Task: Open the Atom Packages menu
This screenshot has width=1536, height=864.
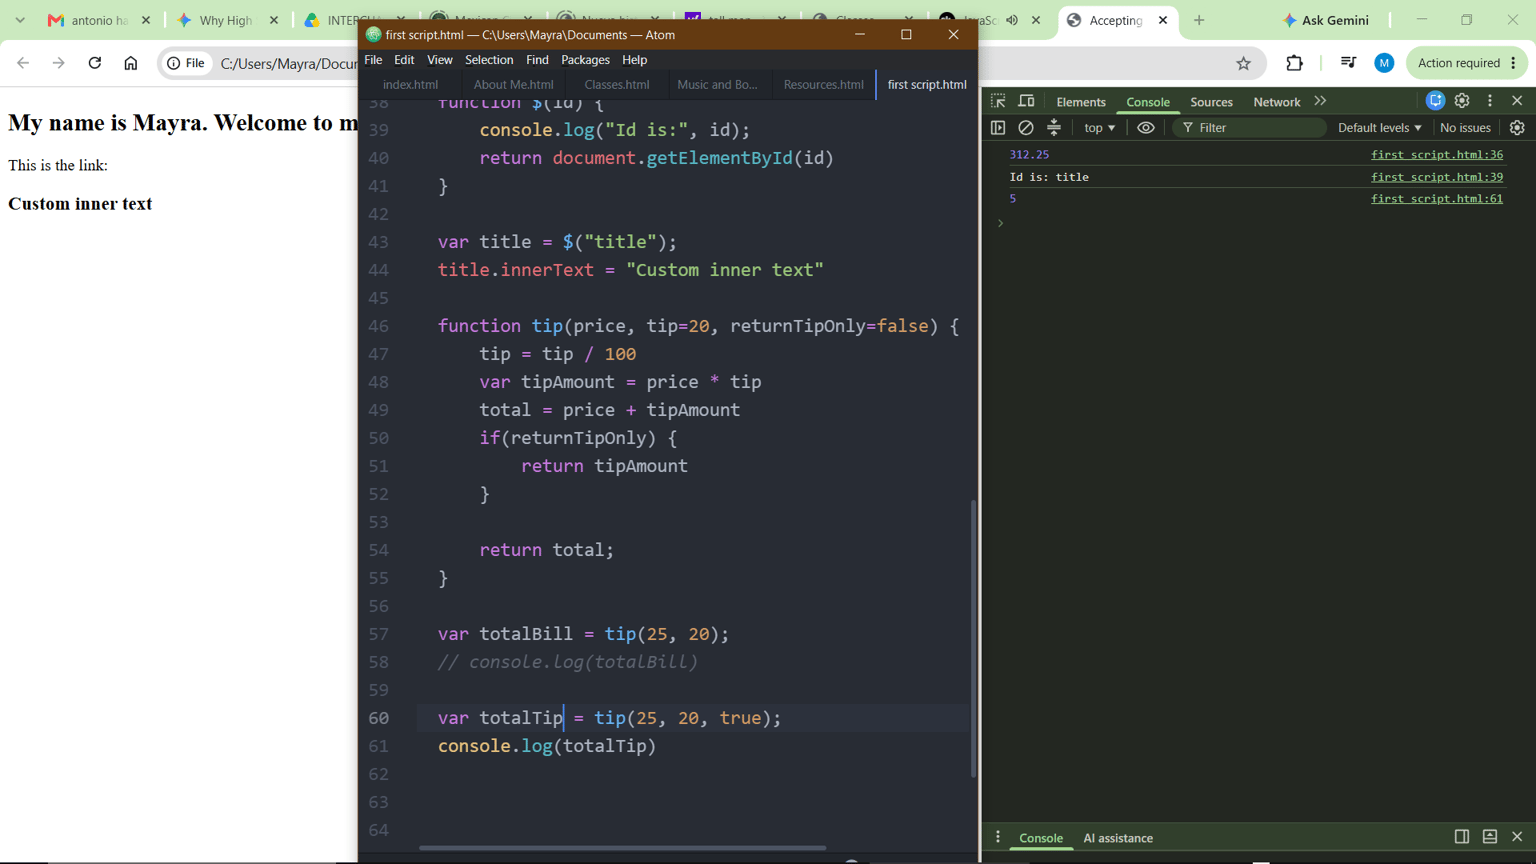Action: point(585,60)
